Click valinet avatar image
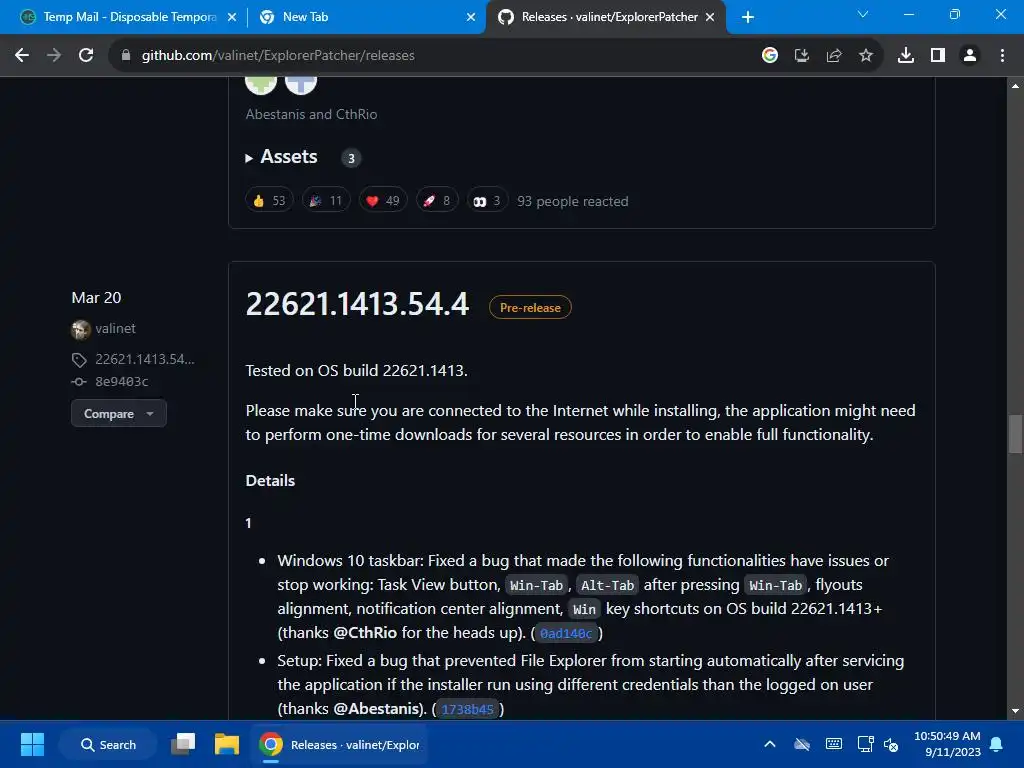The height and width of the screenshot is (768, 1024). (81, 329)
